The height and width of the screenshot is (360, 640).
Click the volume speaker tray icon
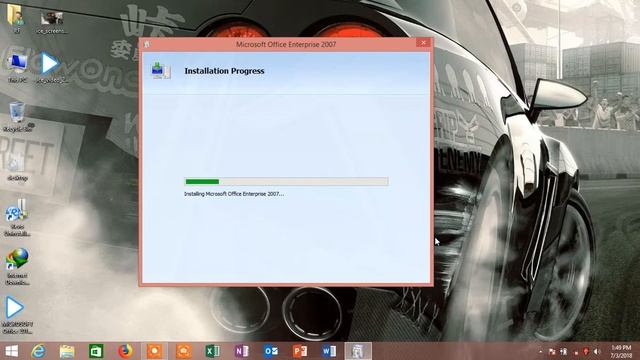(597, 351)
